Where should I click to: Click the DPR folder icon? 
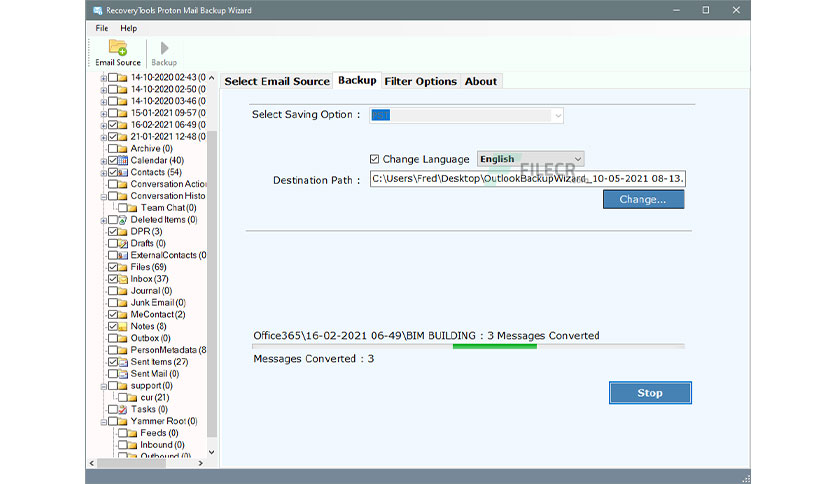click(x=123, y=231)
